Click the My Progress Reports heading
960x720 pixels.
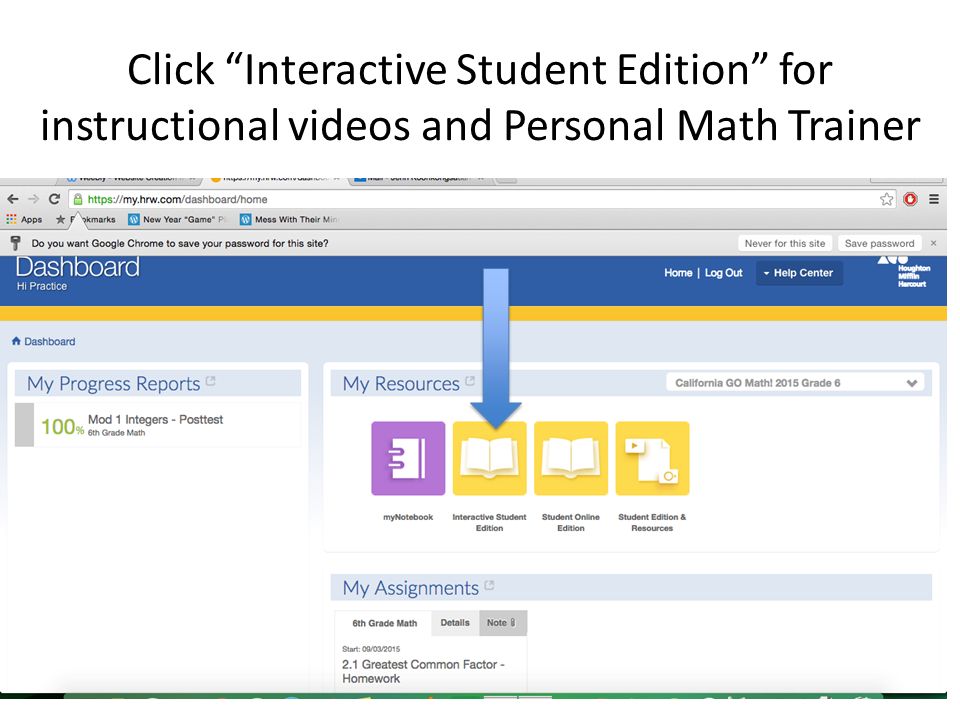click(113, 384)
